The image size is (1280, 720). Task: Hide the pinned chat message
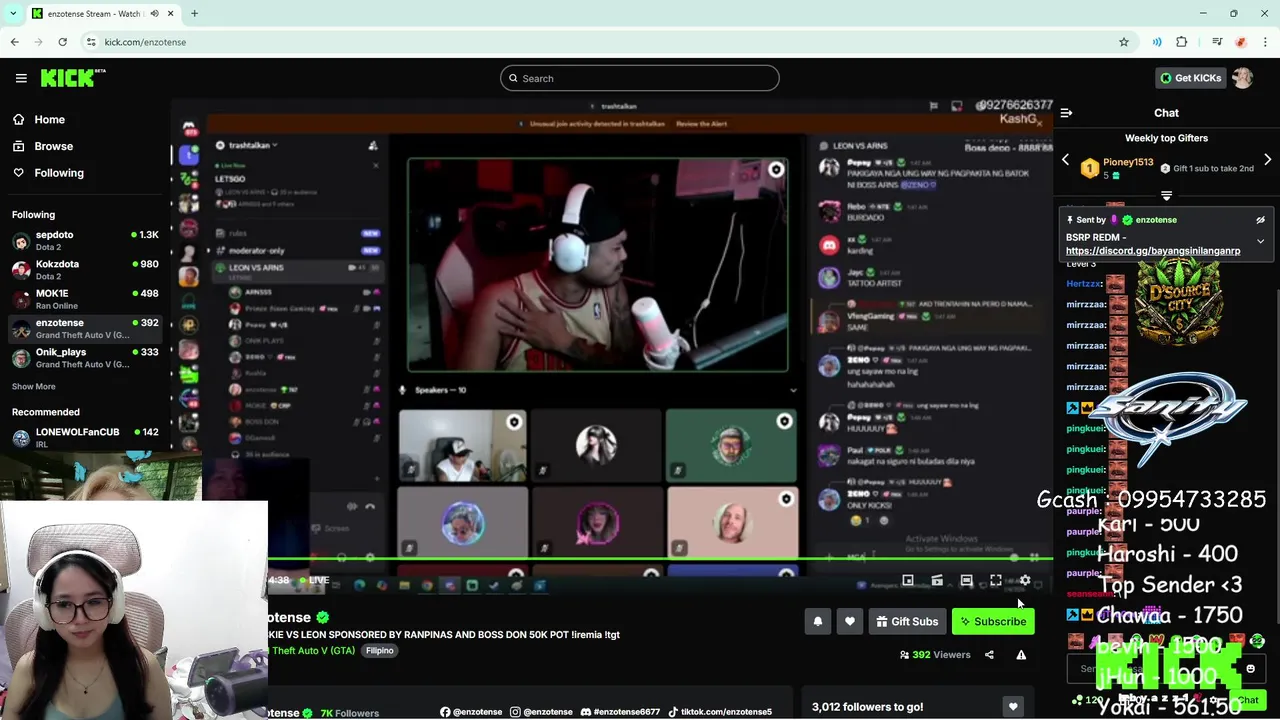pyautogui.click(x=1260, y=220)
